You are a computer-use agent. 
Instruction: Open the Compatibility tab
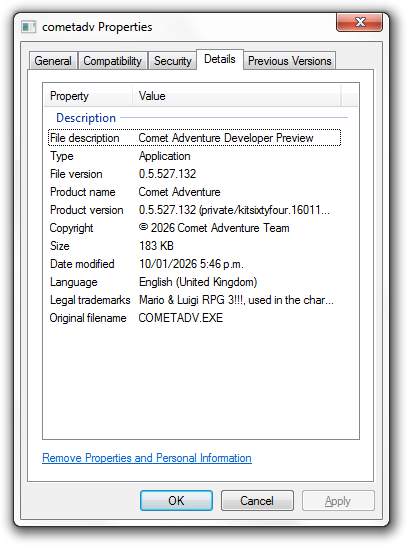pos(112,61)
